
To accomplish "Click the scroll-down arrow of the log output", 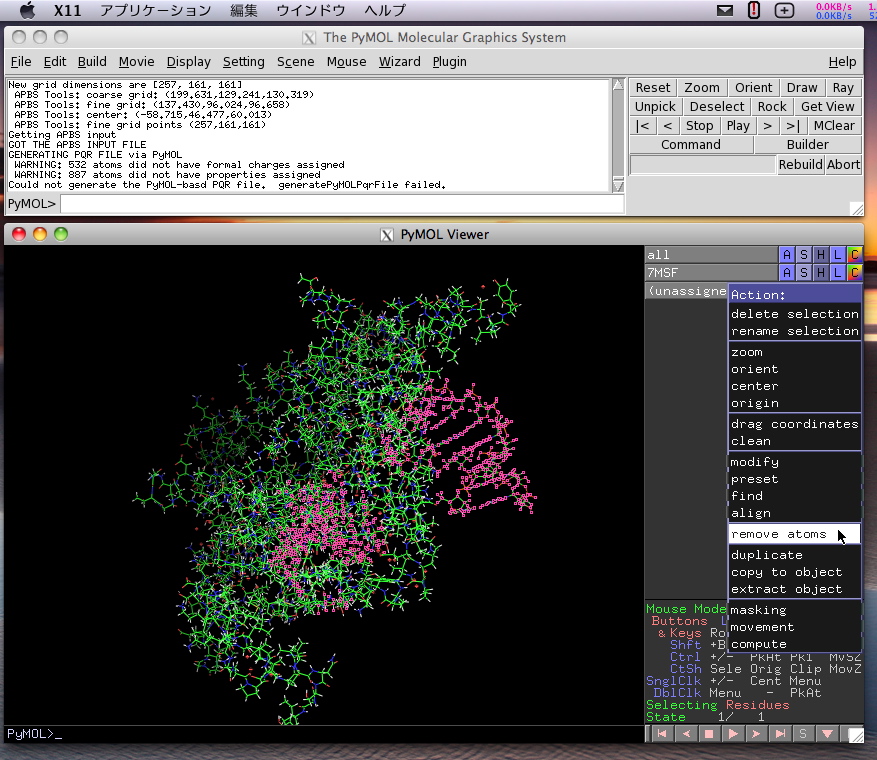I will coord(618,186).
